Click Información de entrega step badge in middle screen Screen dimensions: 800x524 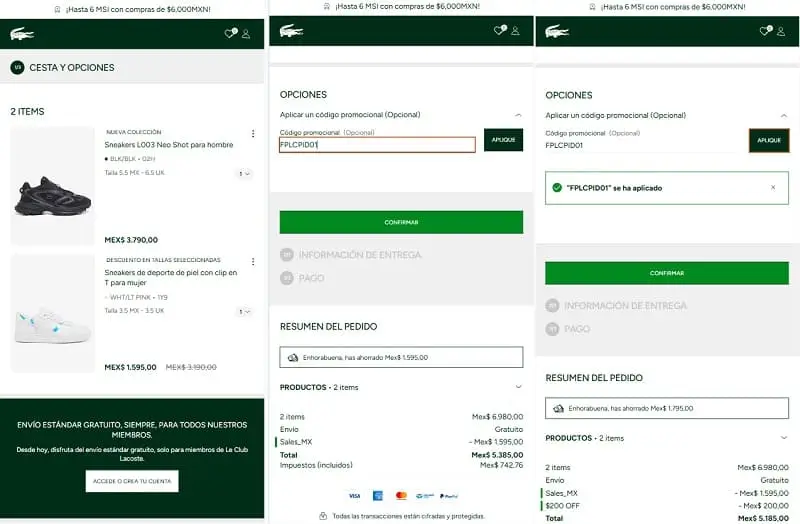pyautogui.click(x=287, y=255)
